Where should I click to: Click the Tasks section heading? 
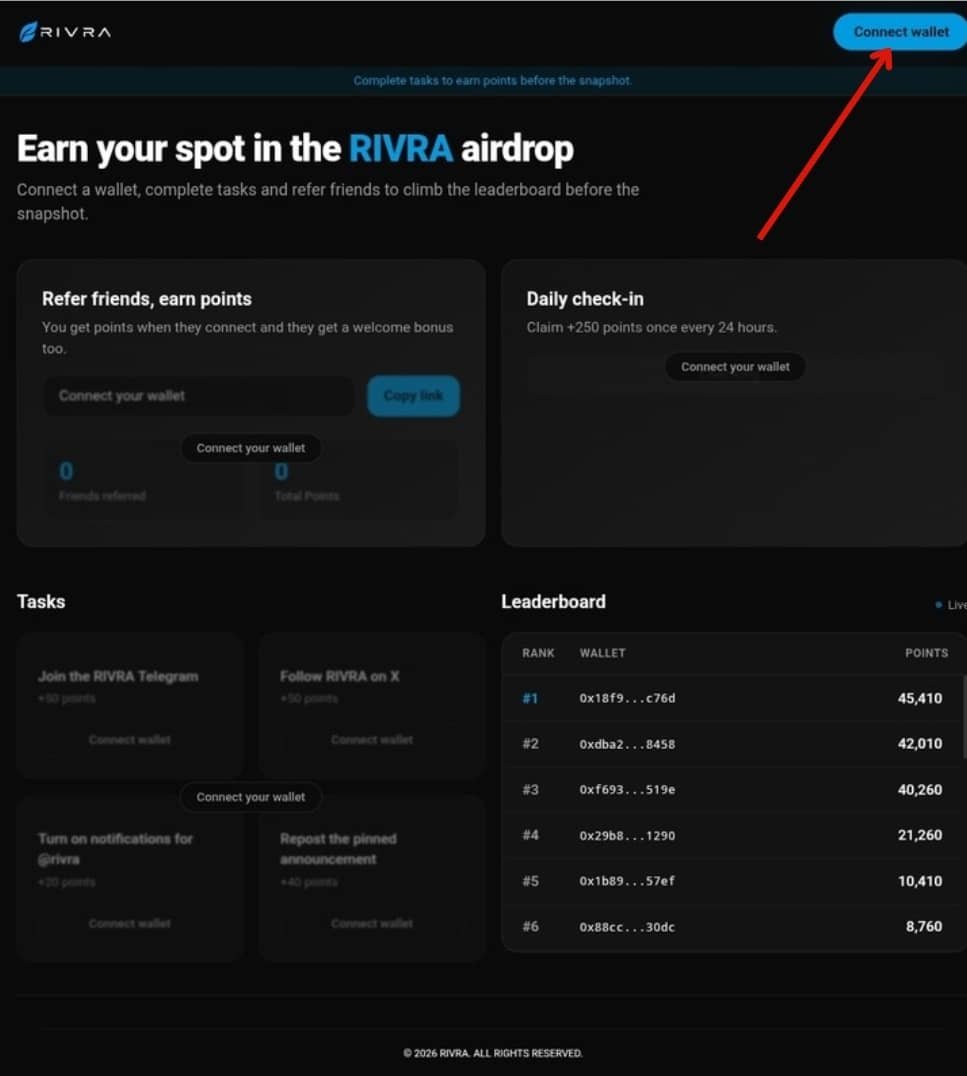click(41, 602)
